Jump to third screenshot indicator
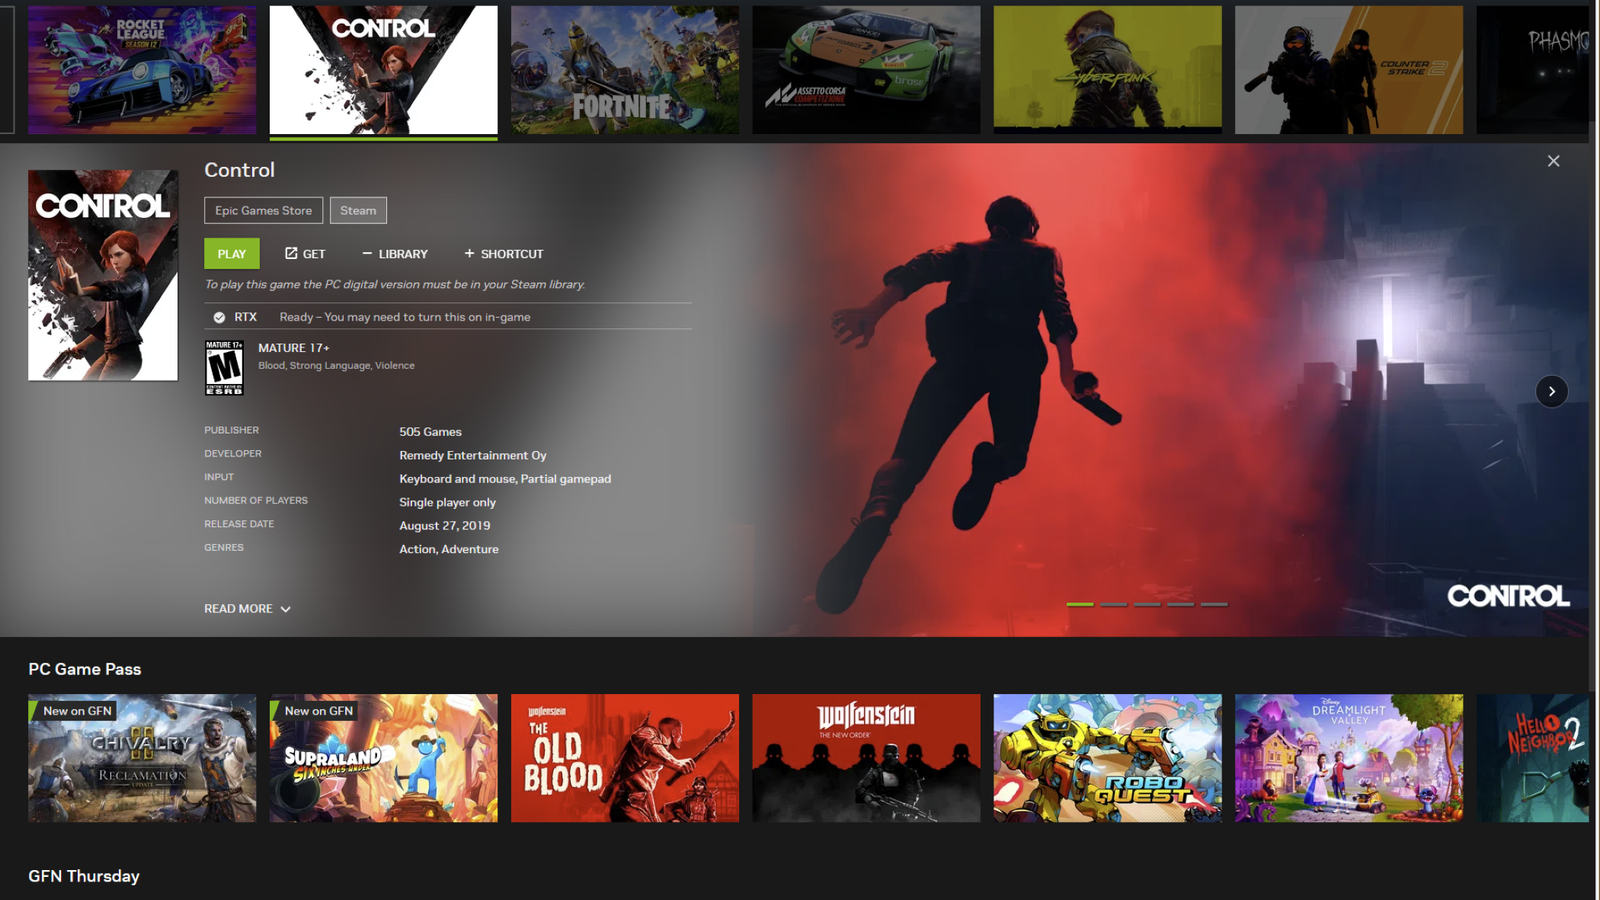 click(1147, 604)
